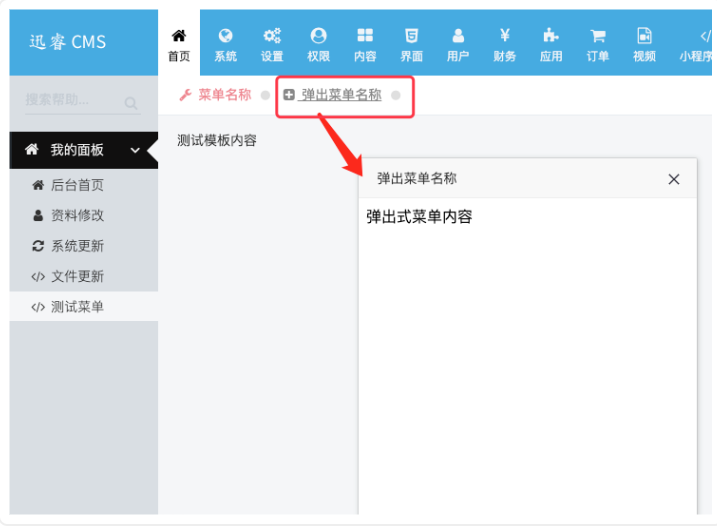
Task: Open the 用户 user menu
Action: point(458,45)
